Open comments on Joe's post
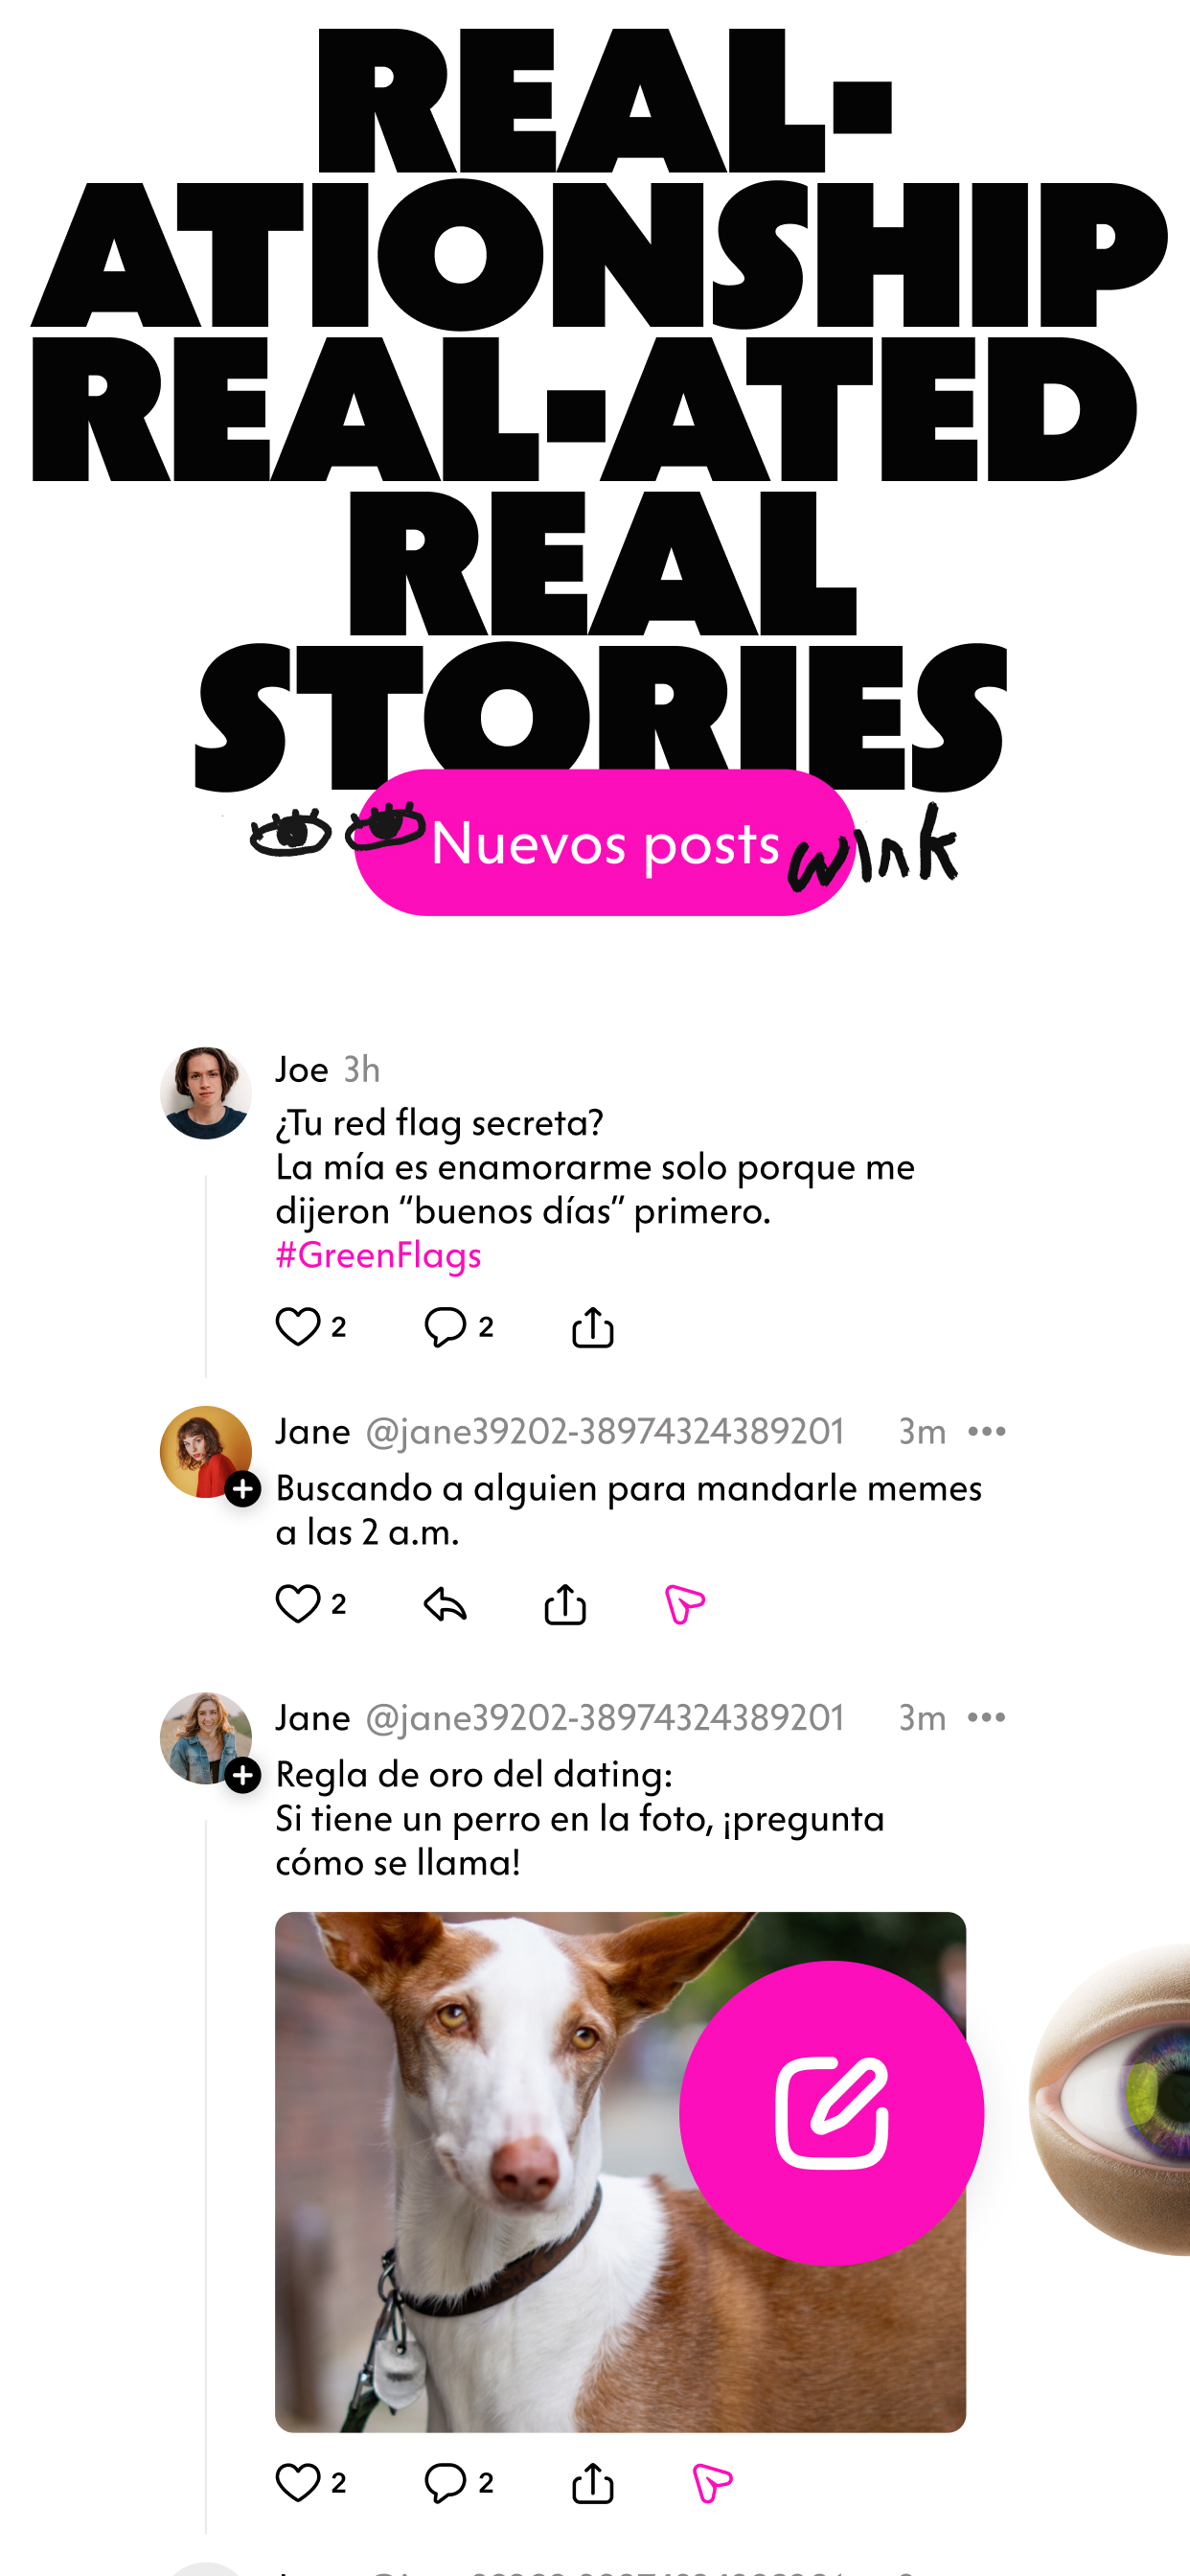The width and height of the screenshot is (1190, 2576). tap(445, 1327)
